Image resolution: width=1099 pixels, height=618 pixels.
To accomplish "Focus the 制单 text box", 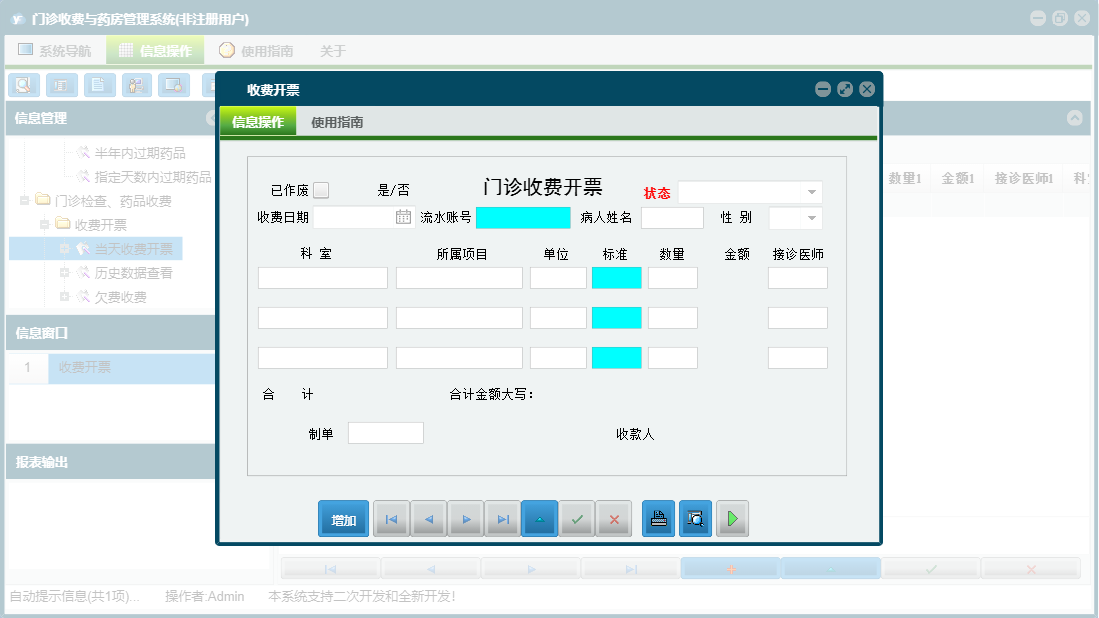I will (385, 433).
